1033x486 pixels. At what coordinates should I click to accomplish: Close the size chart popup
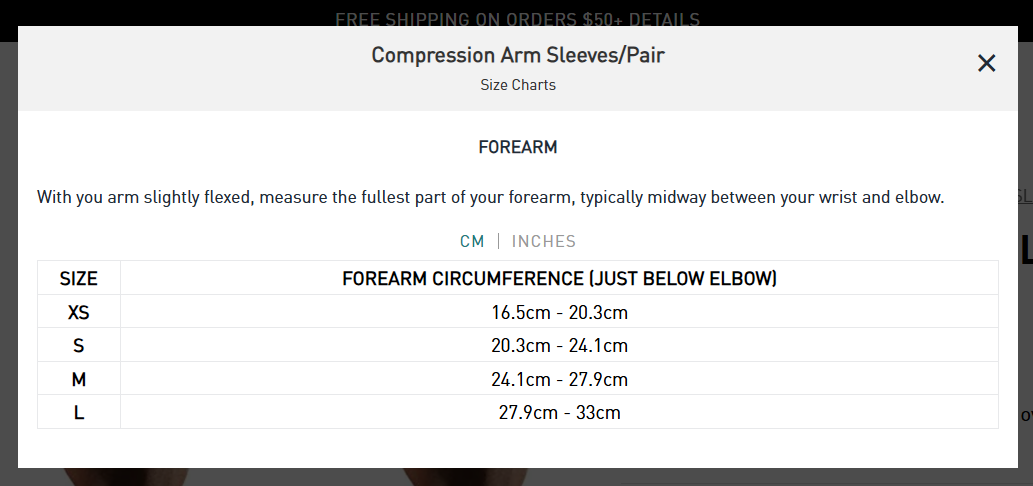[986, 63]
